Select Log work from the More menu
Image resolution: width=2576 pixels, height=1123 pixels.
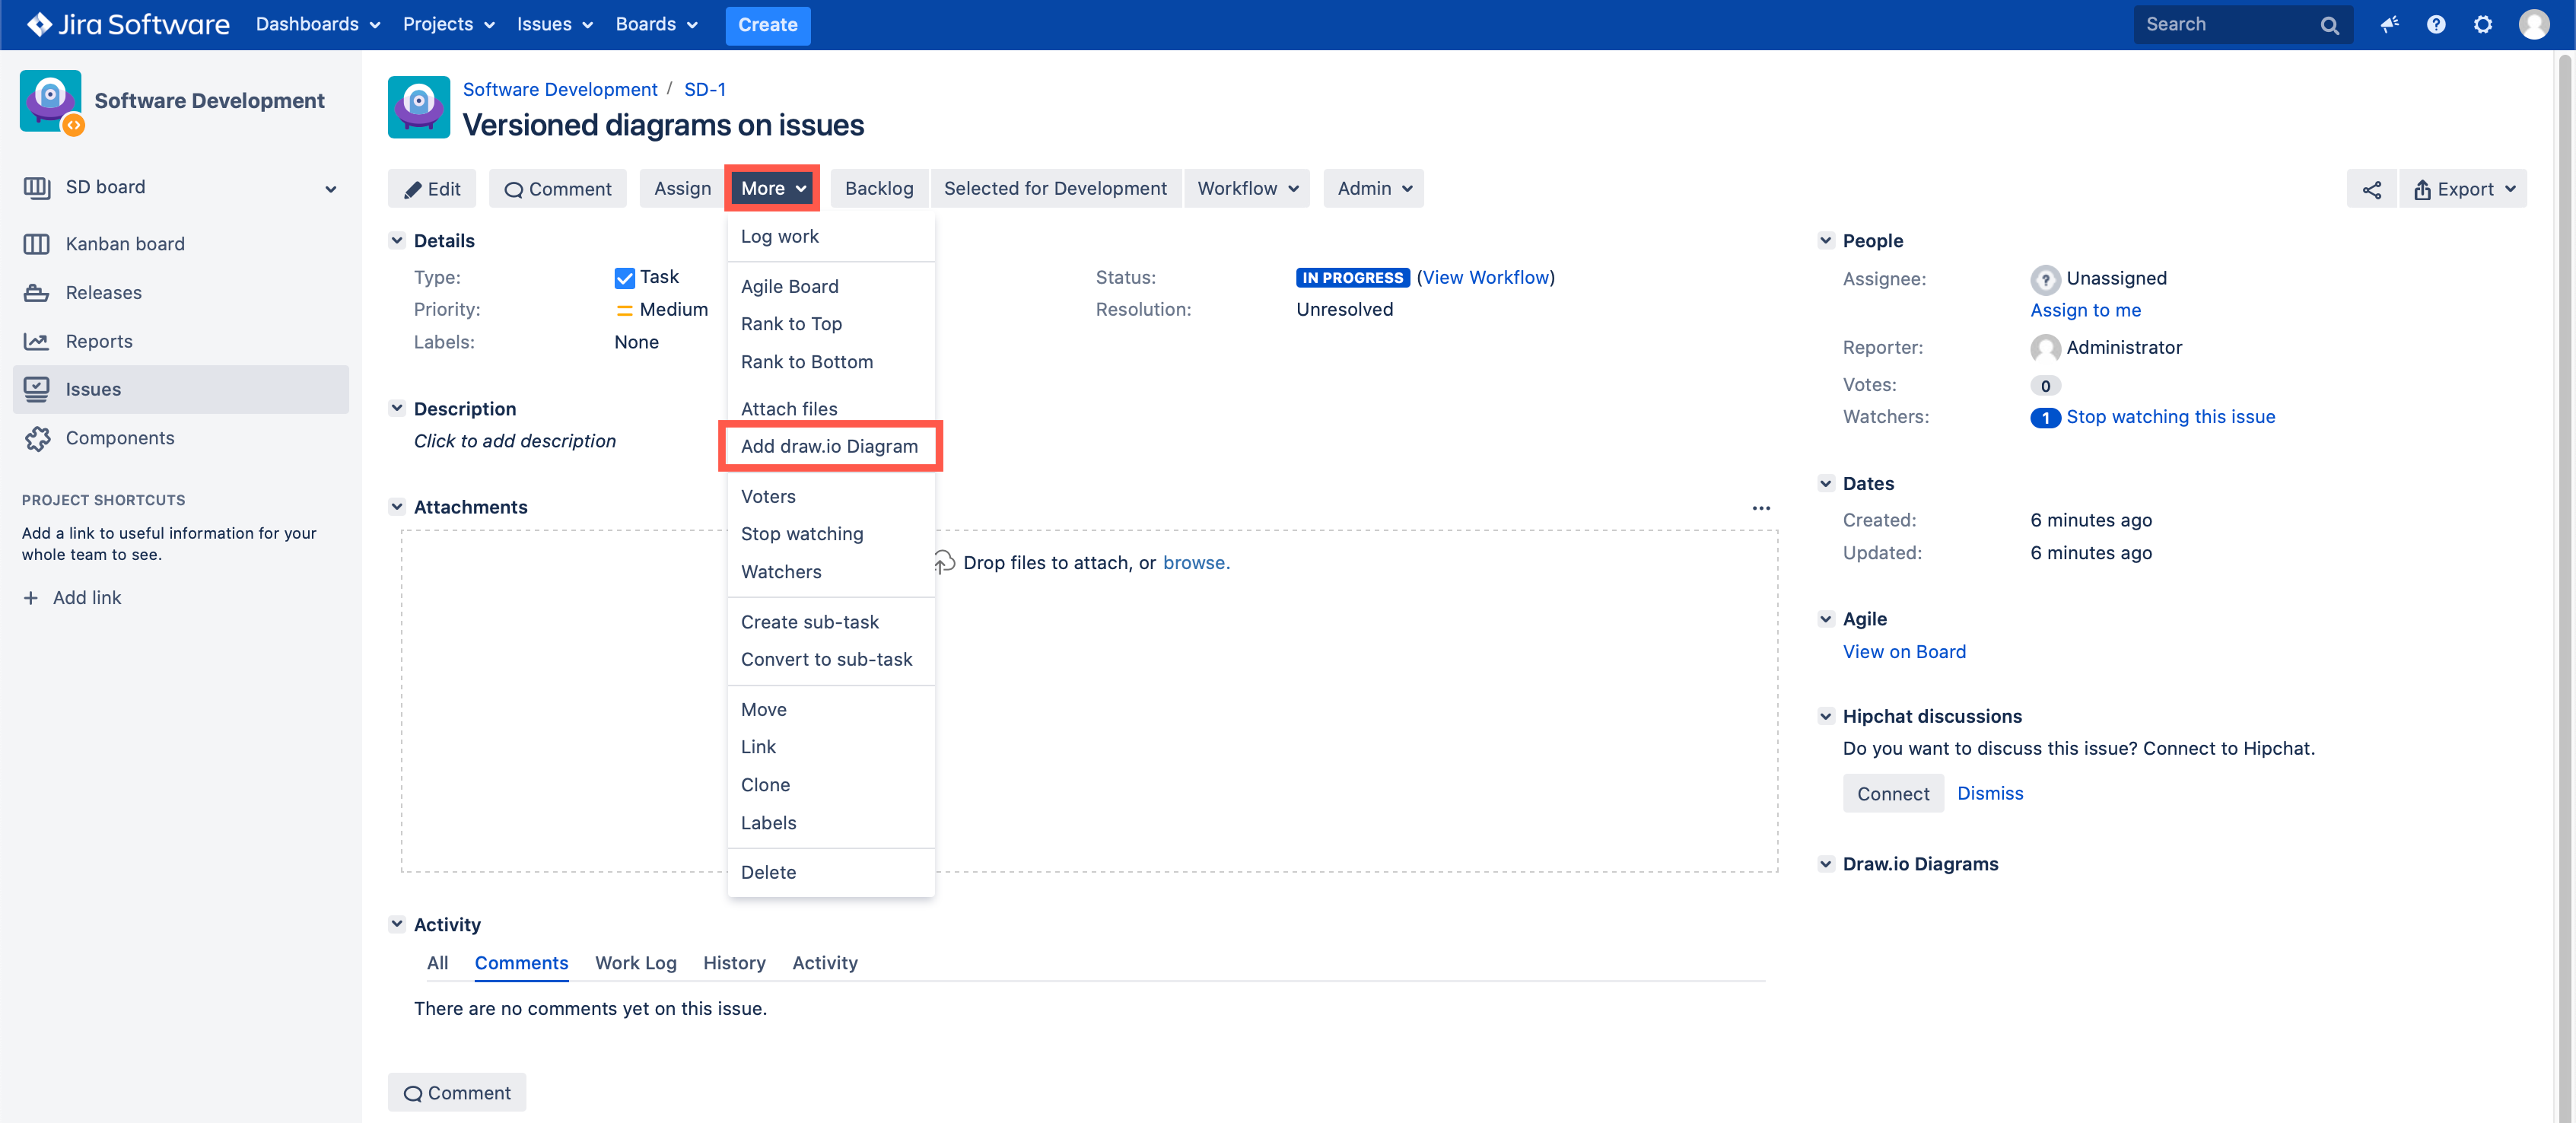(x=780, y=236)
